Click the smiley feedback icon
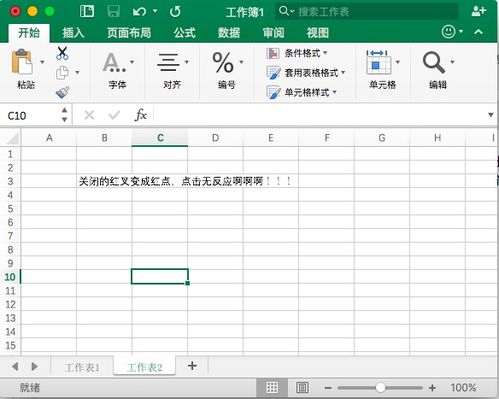 [449, 32]
